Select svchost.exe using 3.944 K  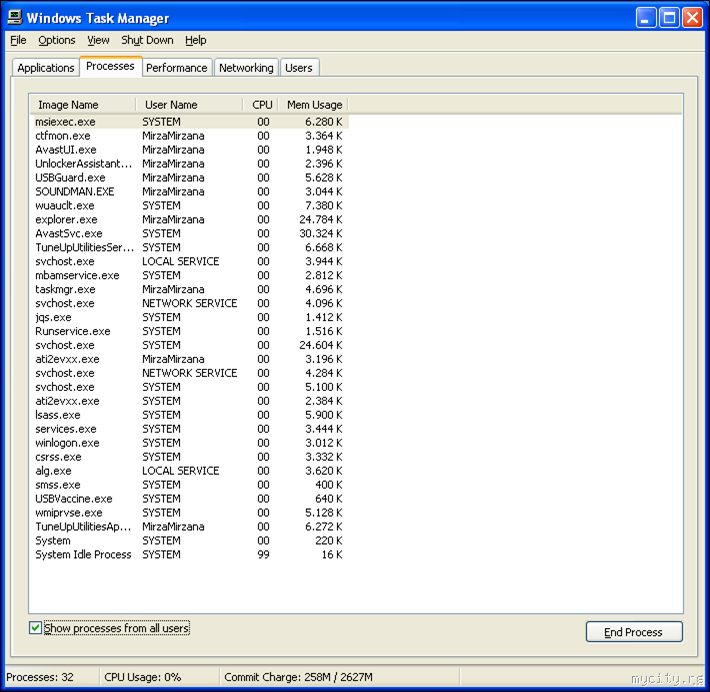(189, 261)
